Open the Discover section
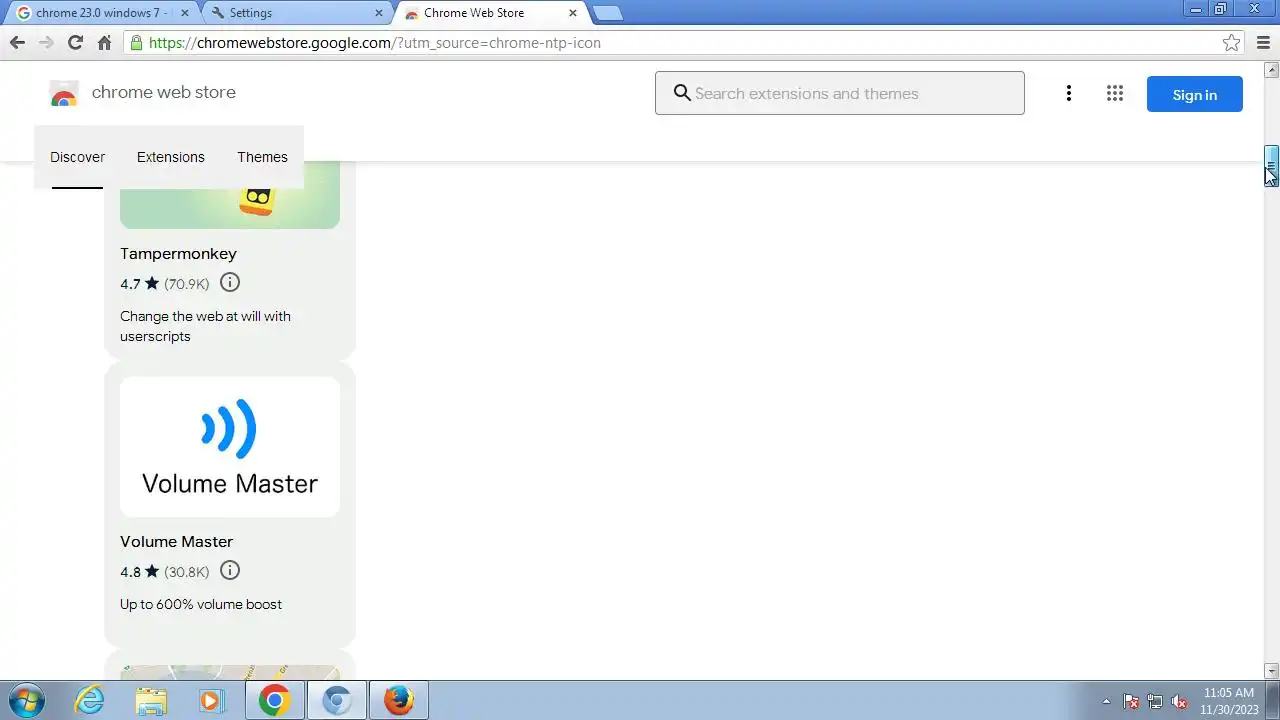This screenshot has width=1280, height=720. [77, 157]
